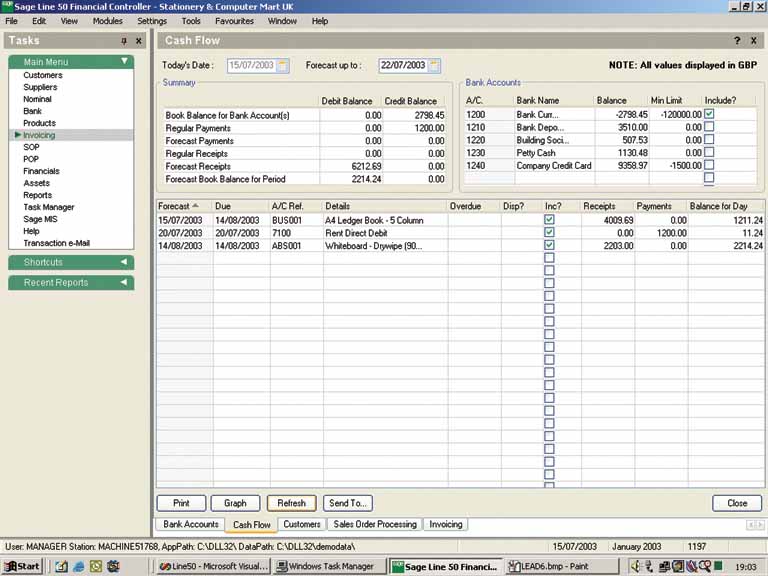Switch to LEAD6.bmp - Paint taskbar button
Image resolution: width=768 pixels, height=576 pixels.
(x=561, y=566)
